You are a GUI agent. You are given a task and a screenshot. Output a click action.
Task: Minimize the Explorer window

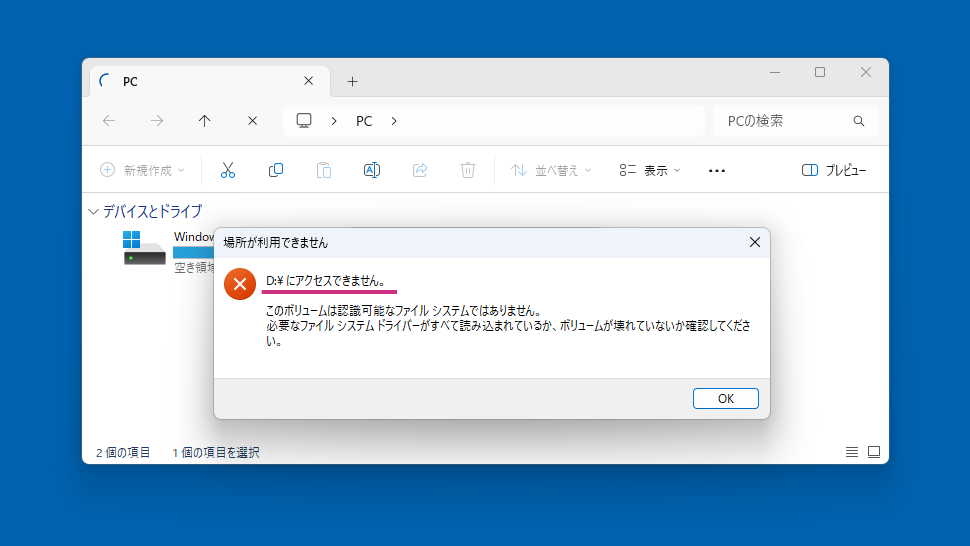pyautogui.click(x=775, y=72)
